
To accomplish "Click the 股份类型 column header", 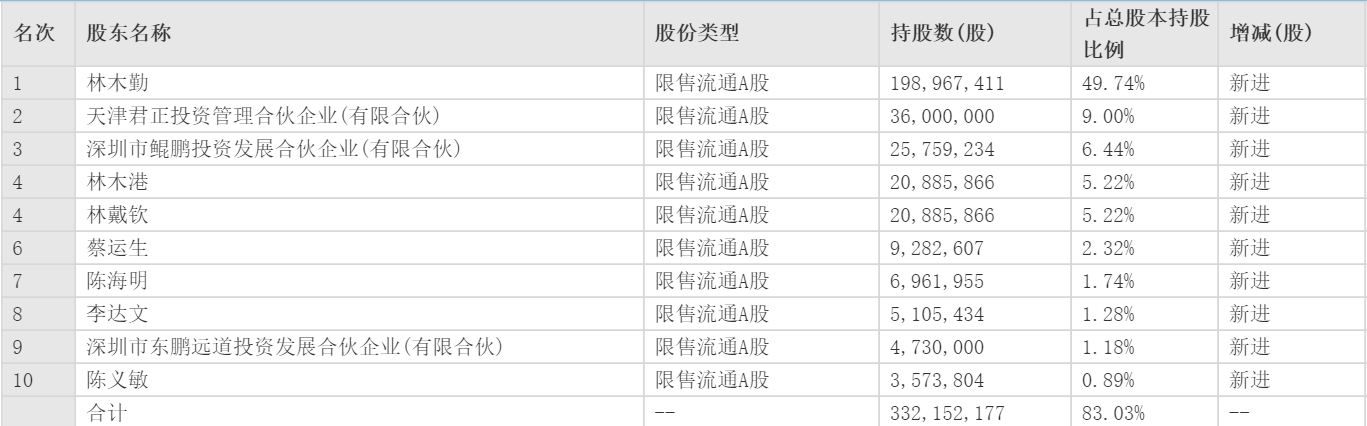I will coord(697,33).
